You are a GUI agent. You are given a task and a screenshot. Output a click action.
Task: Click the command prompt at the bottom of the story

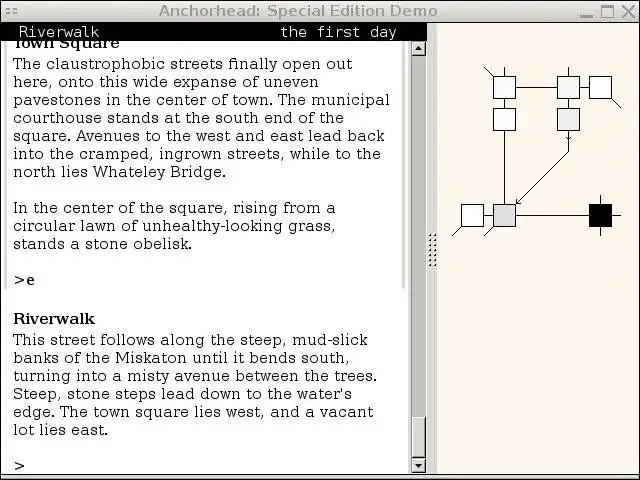[x=19, y=466]
